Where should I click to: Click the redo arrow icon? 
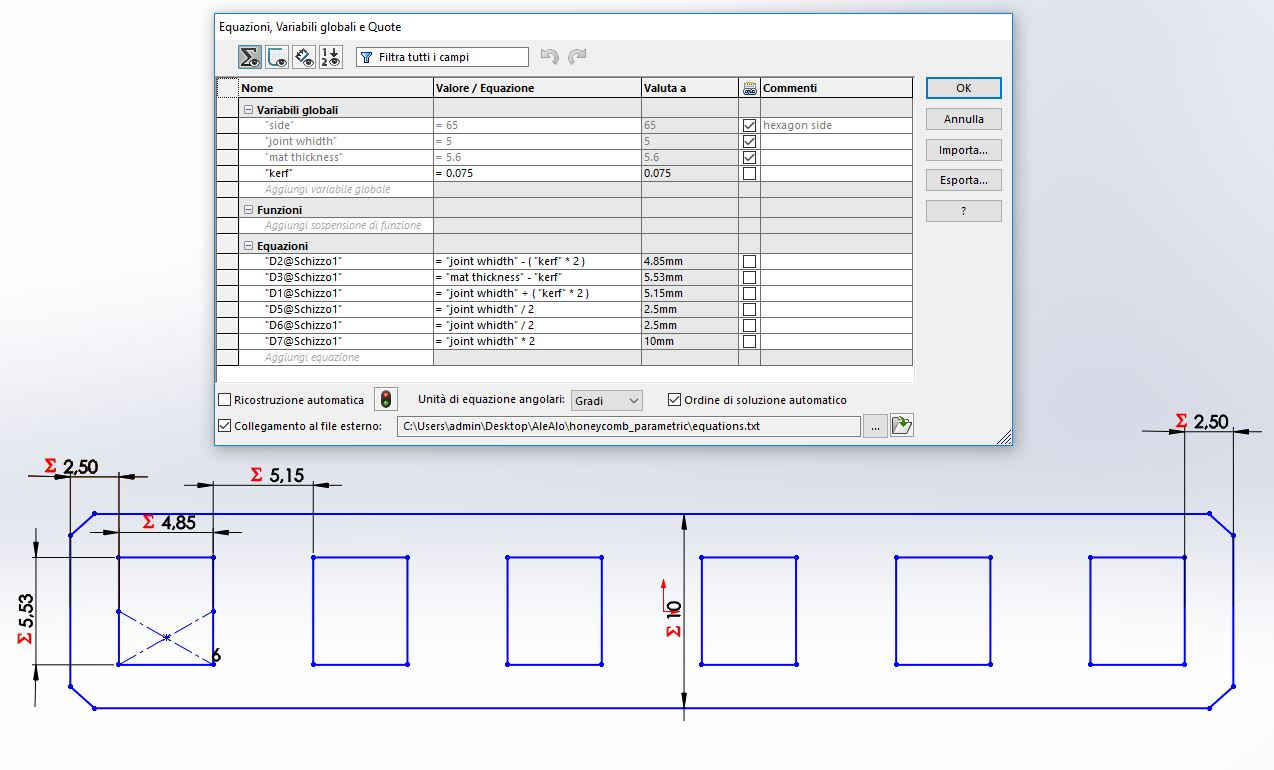coord(577,57)
